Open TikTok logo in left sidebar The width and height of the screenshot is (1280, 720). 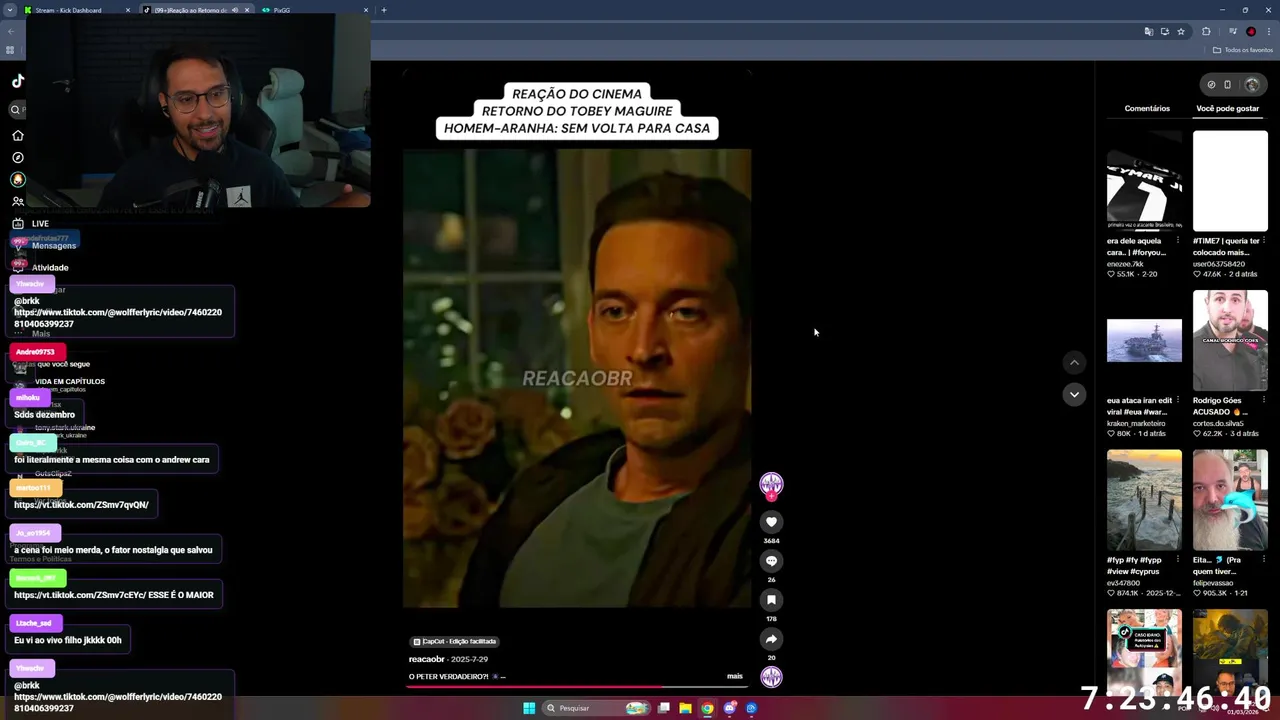17,81
